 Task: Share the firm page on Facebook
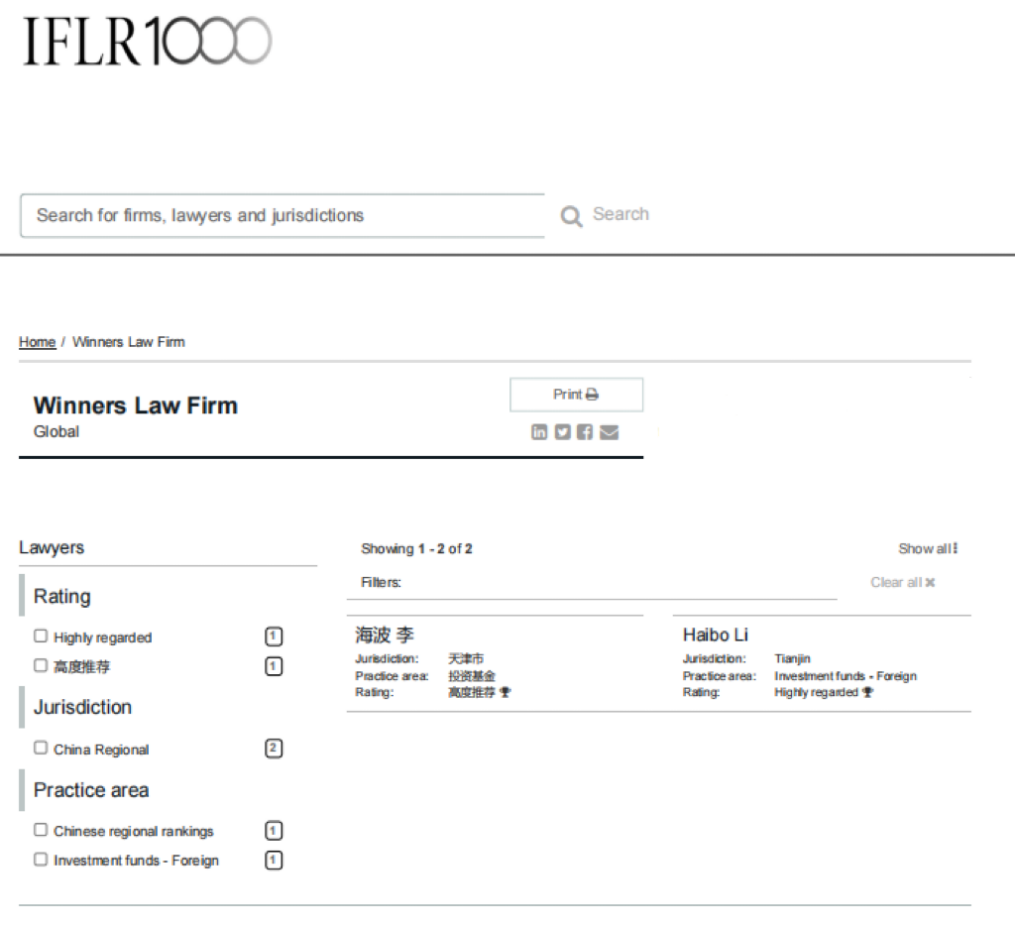[x=585, y=432]
